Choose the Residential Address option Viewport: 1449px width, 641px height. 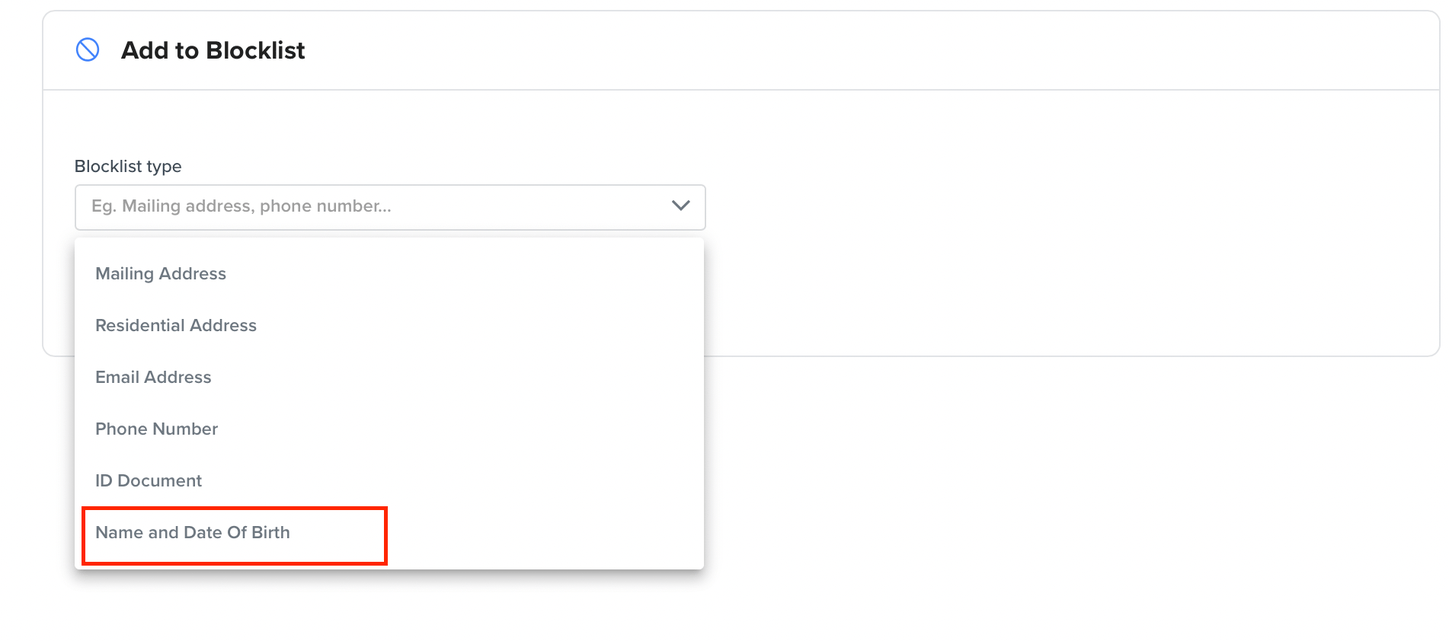pyautogui.click(x=389, y=326)
